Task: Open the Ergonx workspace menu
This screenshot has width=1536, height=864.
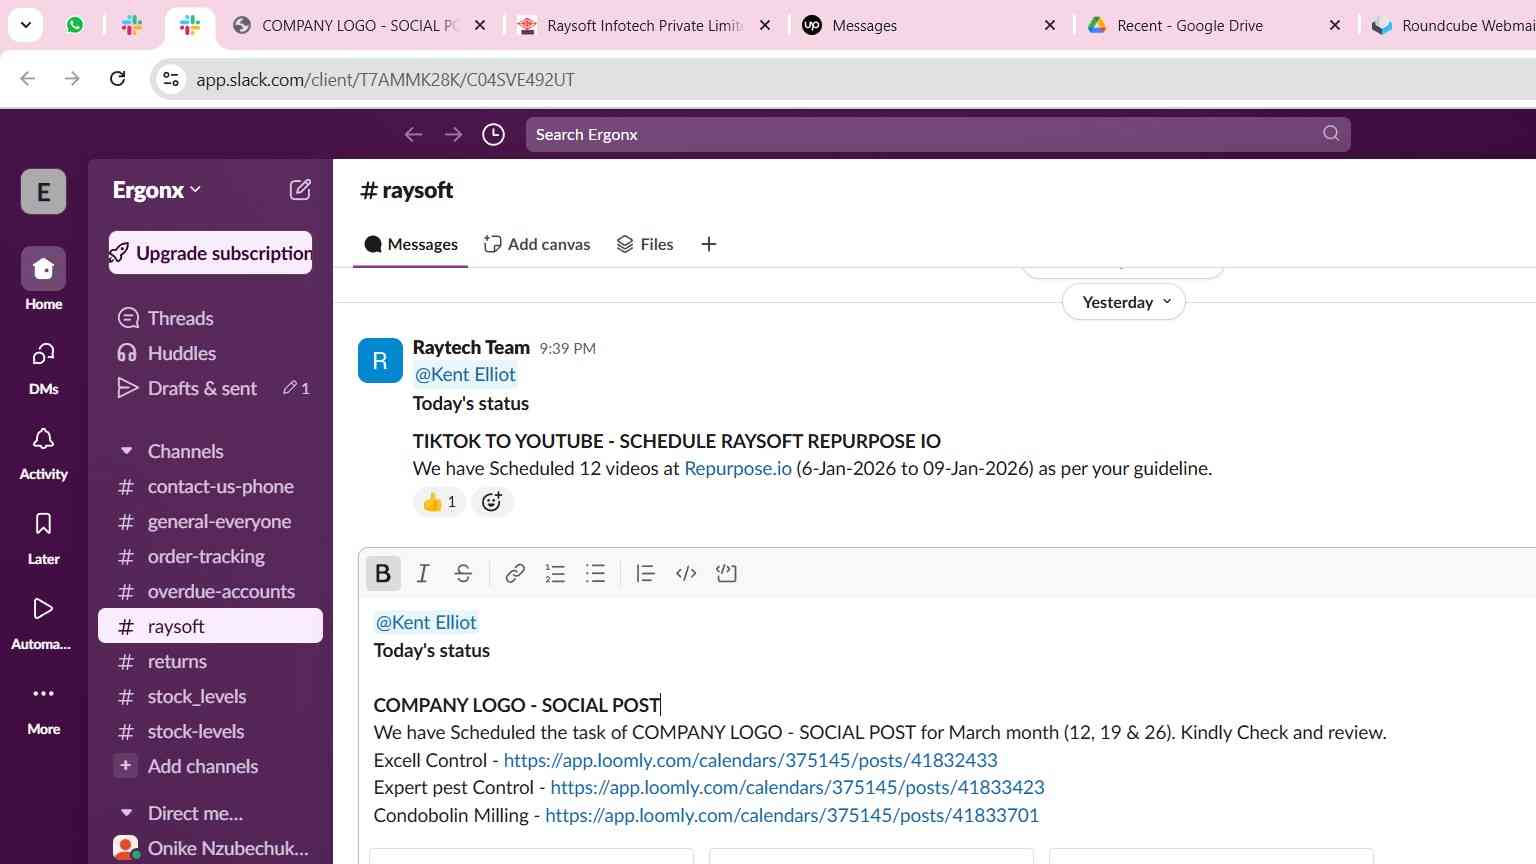Action: tap(157, 190)
